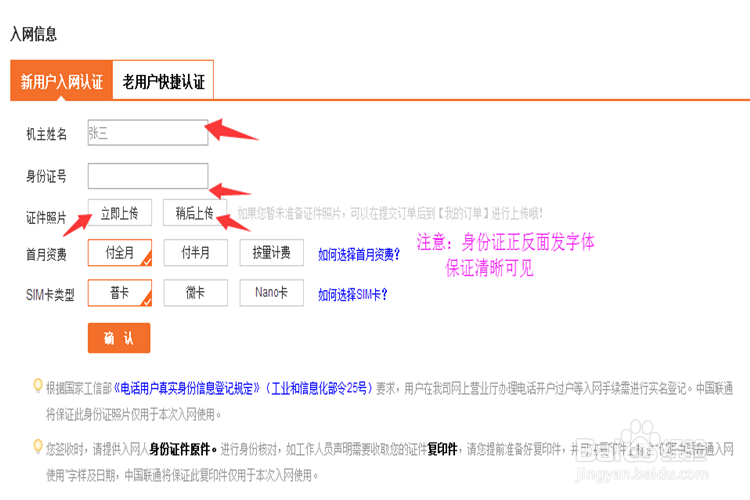This screenshot has width=750, height=500.
Task: Select 付全月 first-month fee option
Action: click(x=120, y=253)
